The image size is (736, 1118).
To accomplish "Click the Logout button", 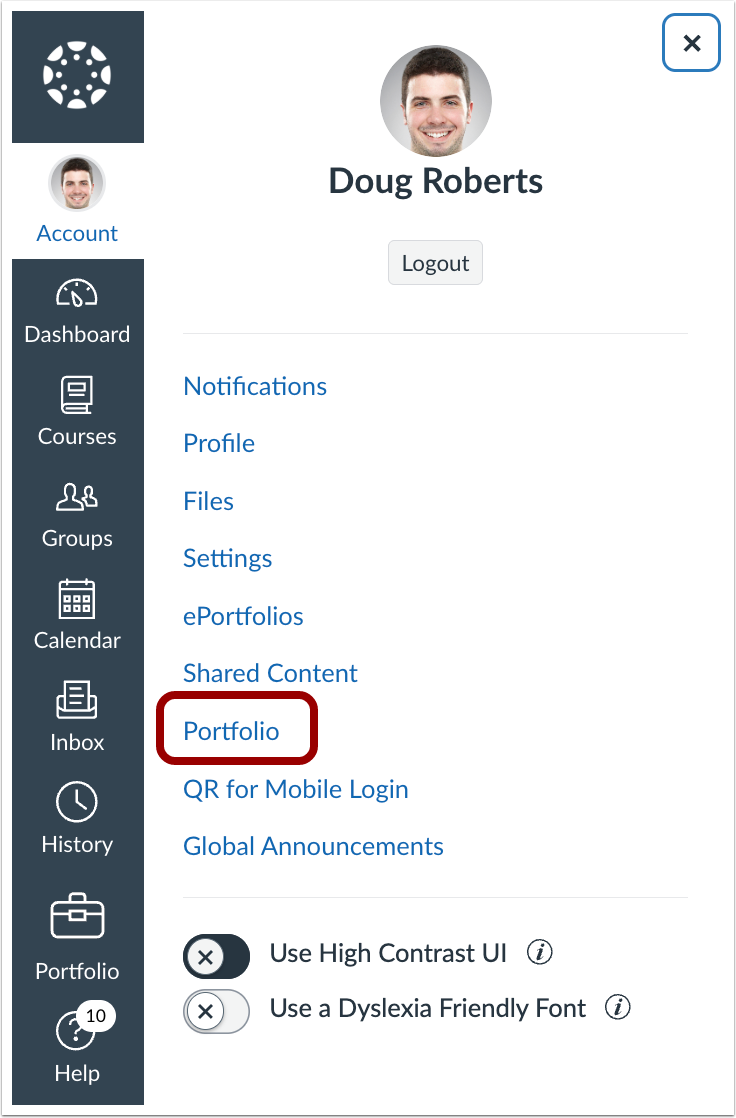I will point(435,262).
